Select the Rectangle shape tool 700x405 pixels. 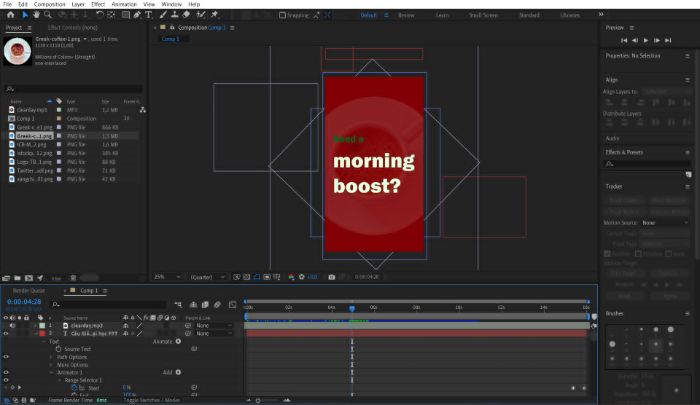pyautogui.click(x=126, y=15)
